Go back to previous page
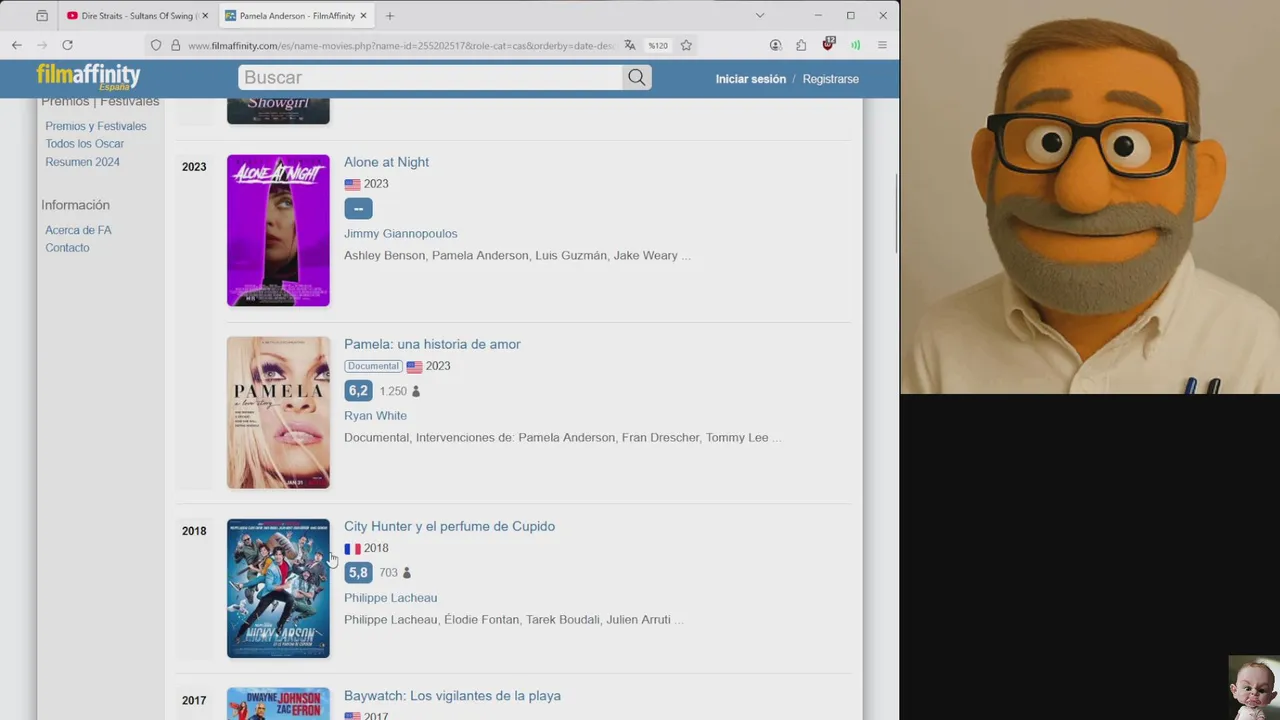This screenshot has width=1280, height=720. 17,45
